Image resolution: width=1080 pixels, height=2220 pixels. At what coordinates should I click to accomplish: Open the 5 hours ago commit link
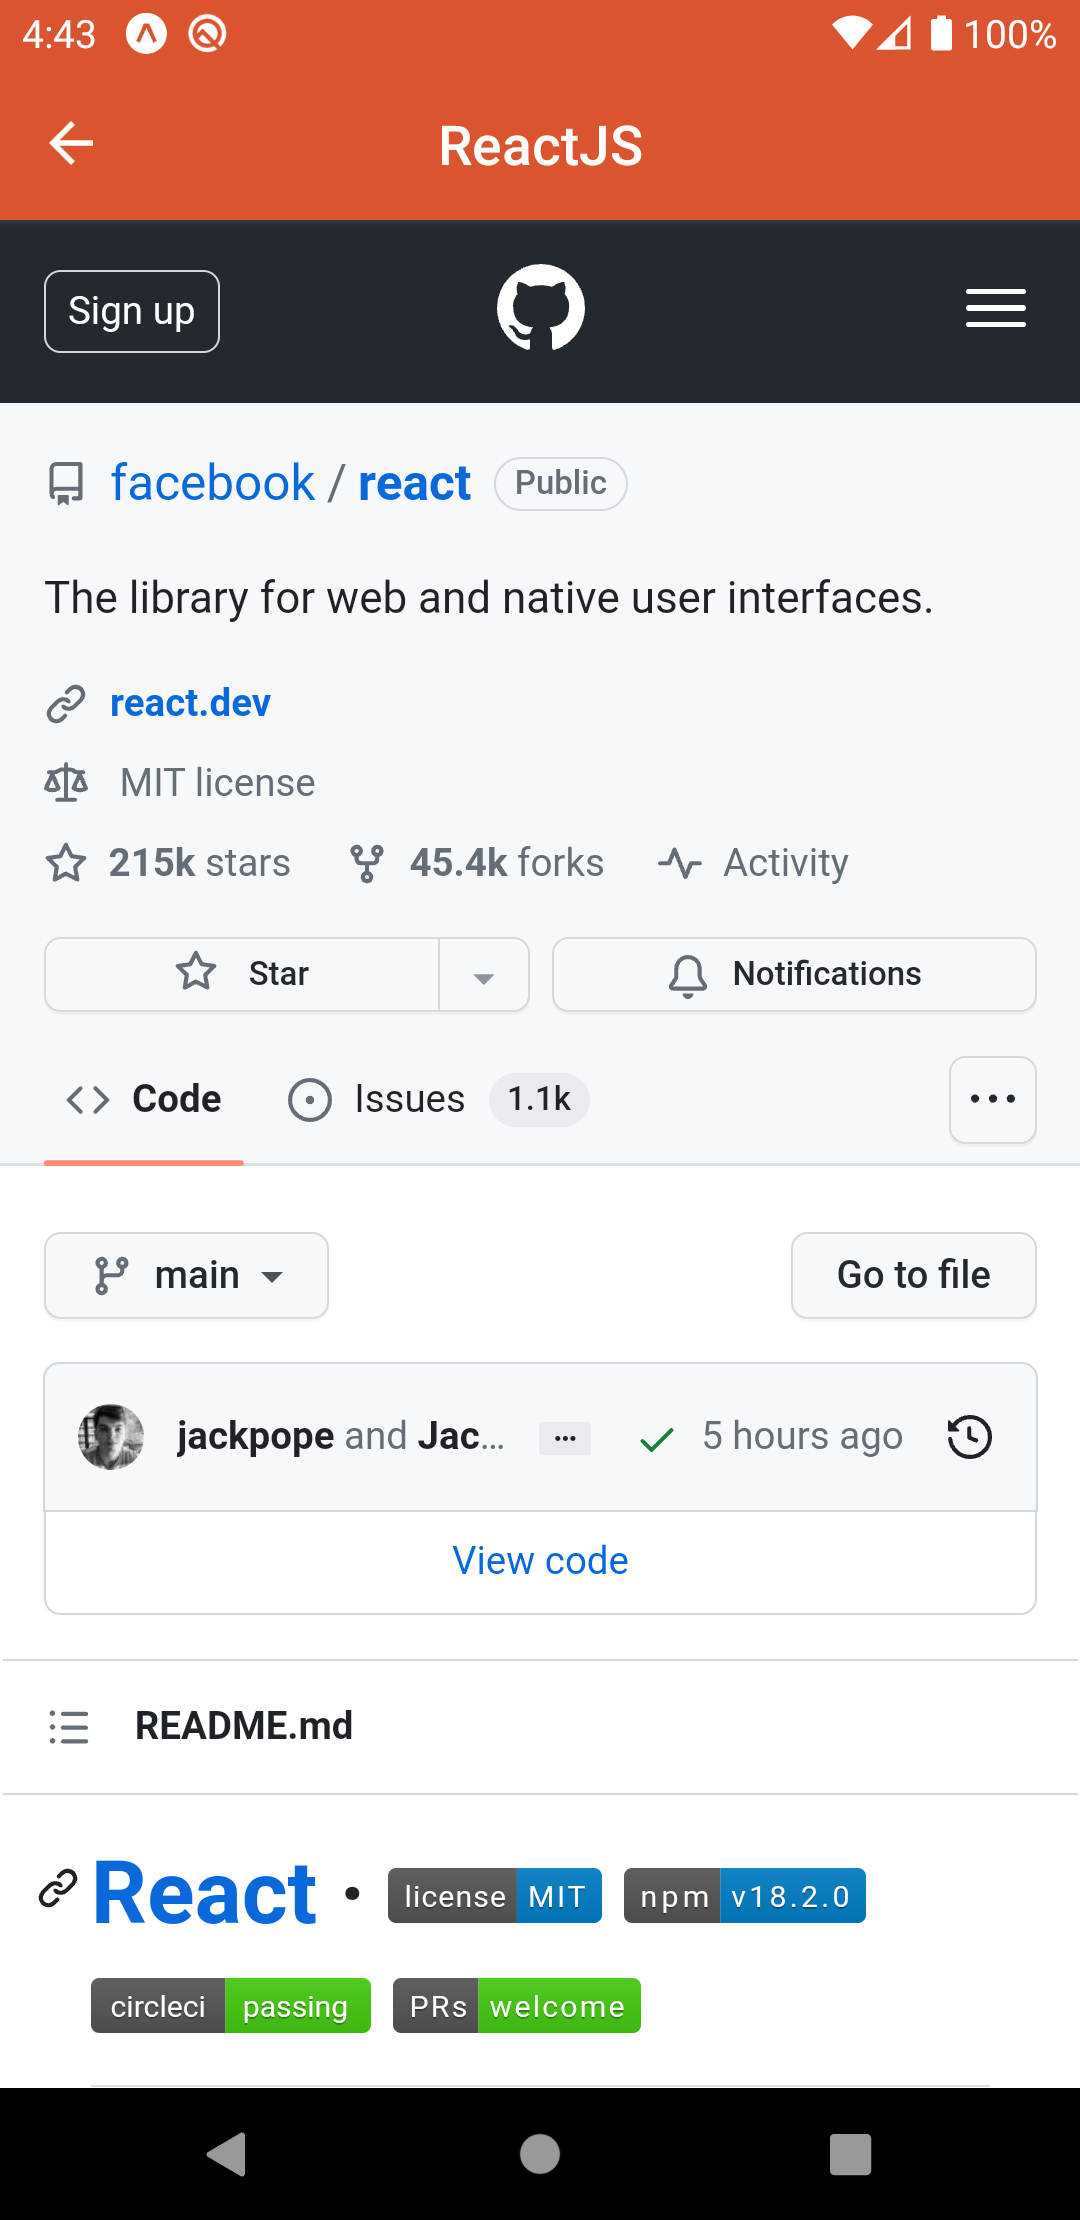(803, 1437)
